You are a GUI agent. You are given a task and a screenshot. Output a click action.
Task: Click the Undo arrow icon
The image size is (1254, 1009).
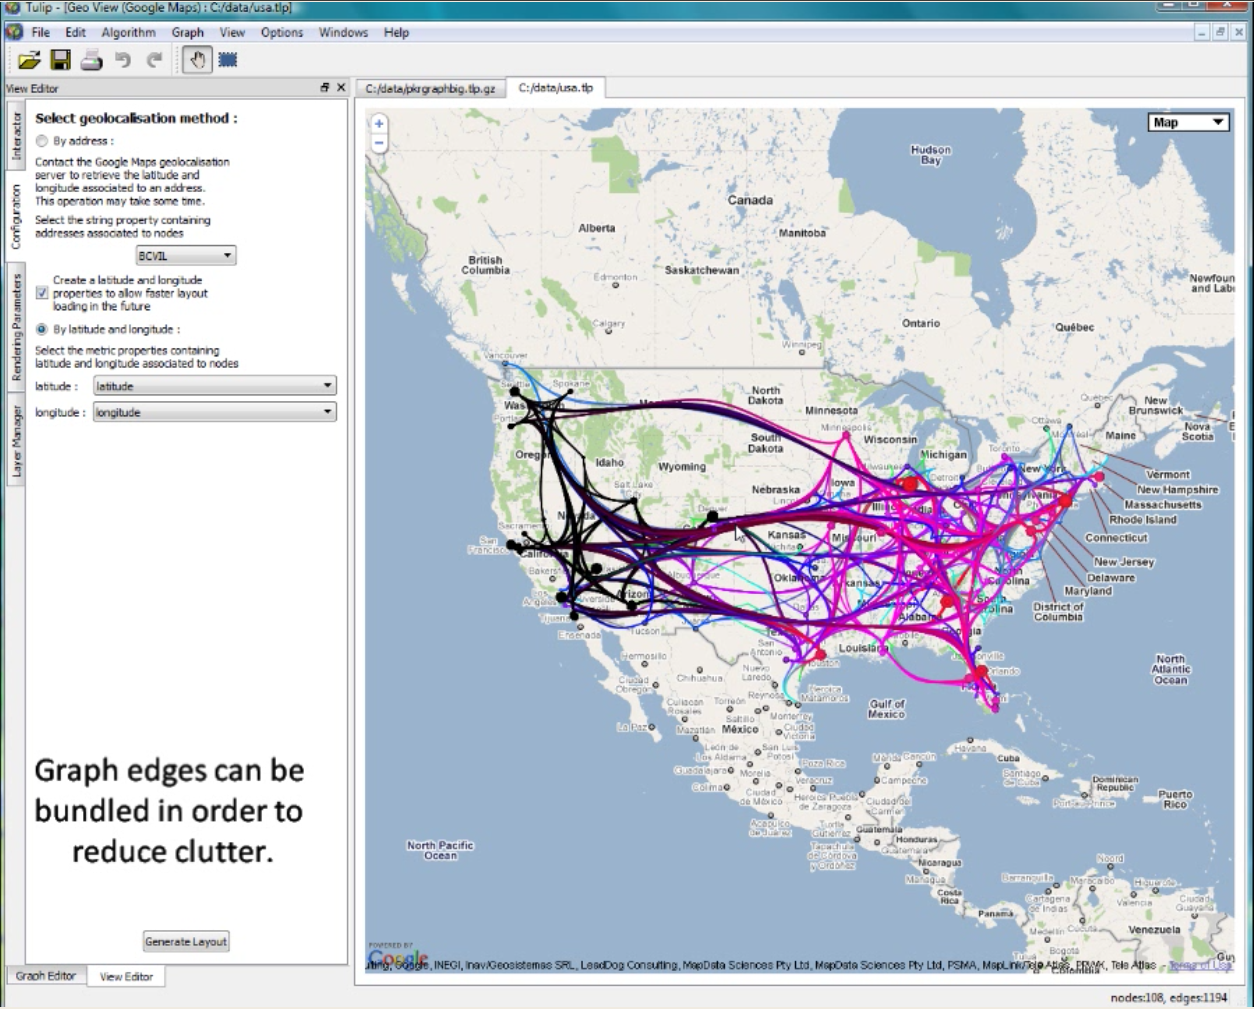tap(123, 61)
